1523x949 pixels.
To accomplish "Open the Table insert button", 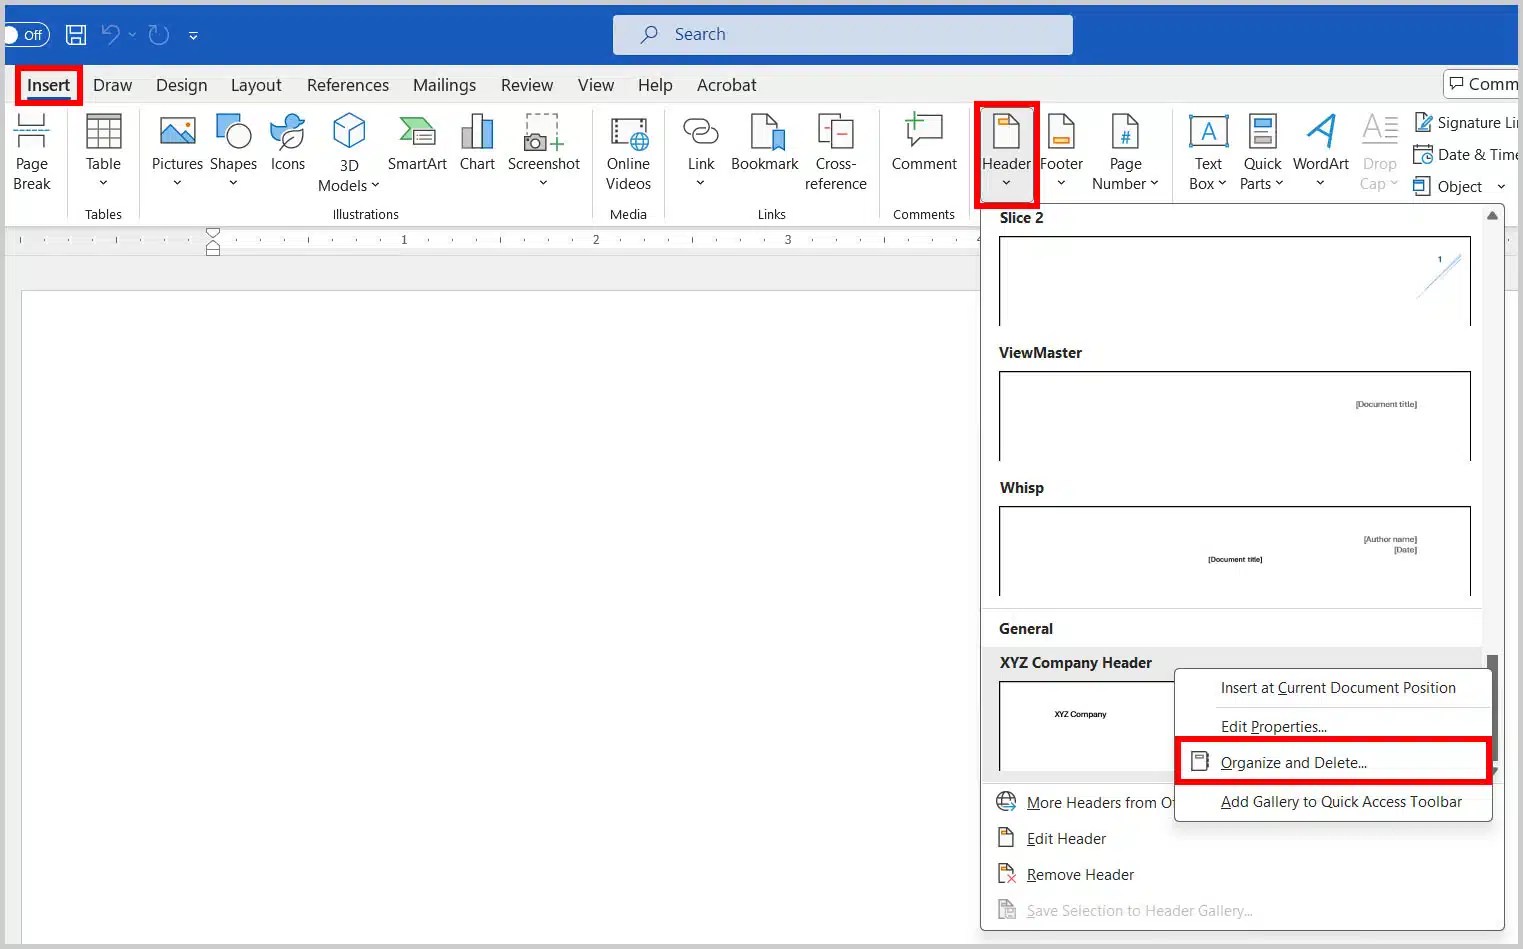I will point(103,152).
